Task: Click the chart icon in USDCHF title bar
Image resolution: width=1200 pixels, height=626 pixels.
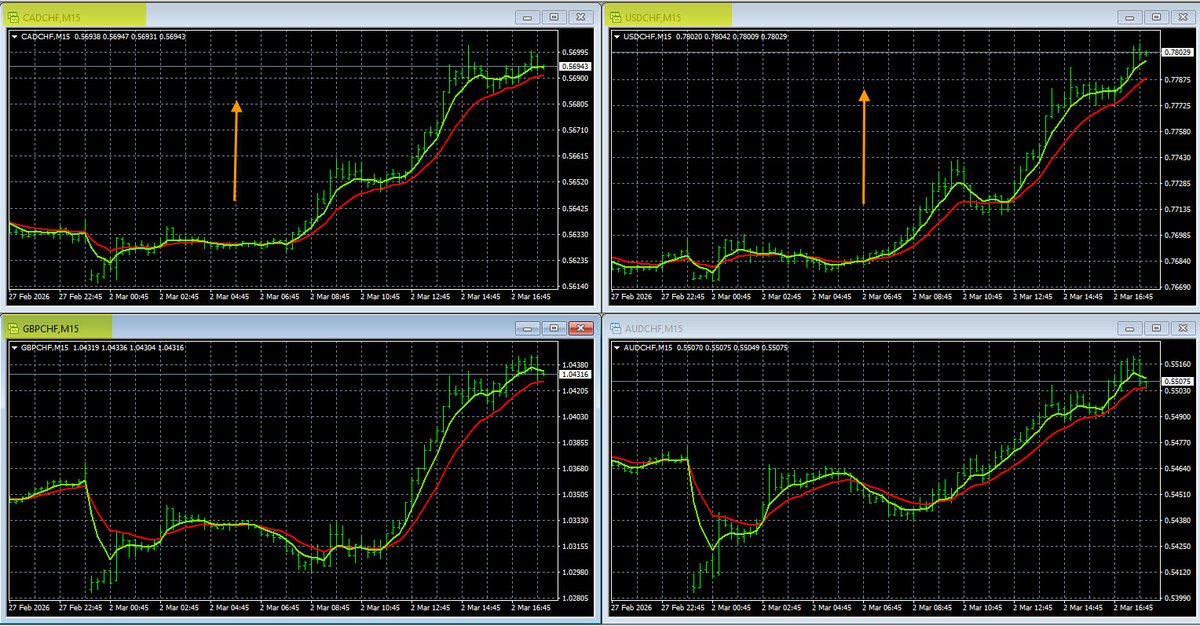Action: pyautogui.click(x=615, y=17)
